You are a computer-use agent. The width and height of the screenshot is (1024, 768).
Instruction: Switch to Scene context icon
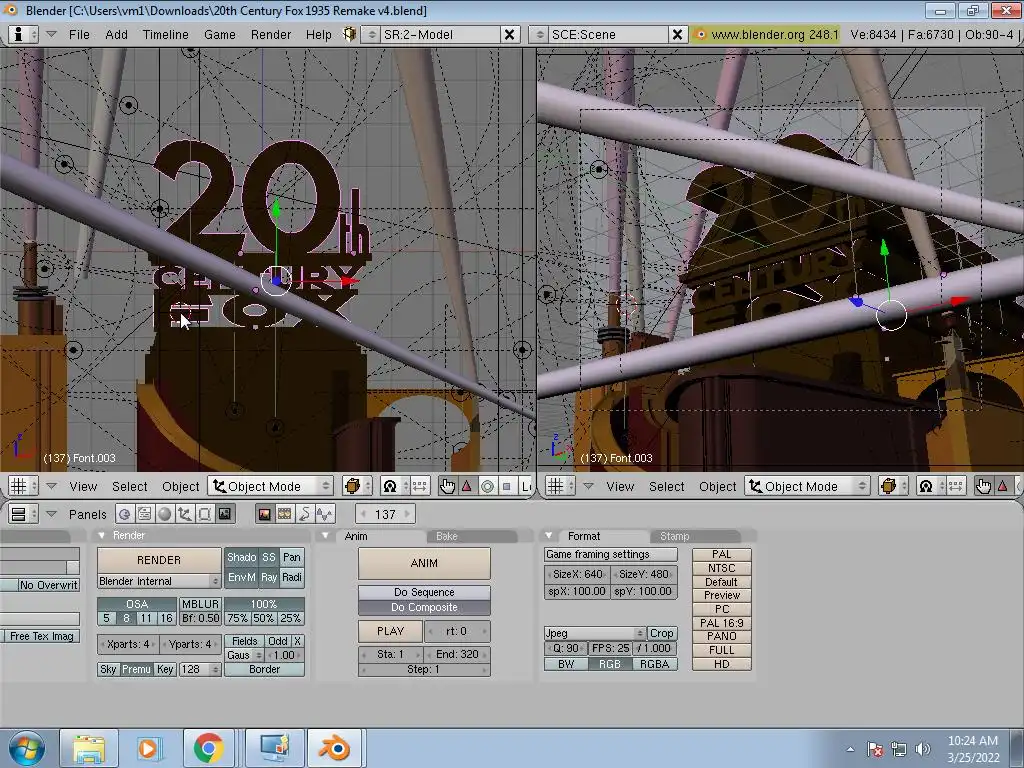225,514
